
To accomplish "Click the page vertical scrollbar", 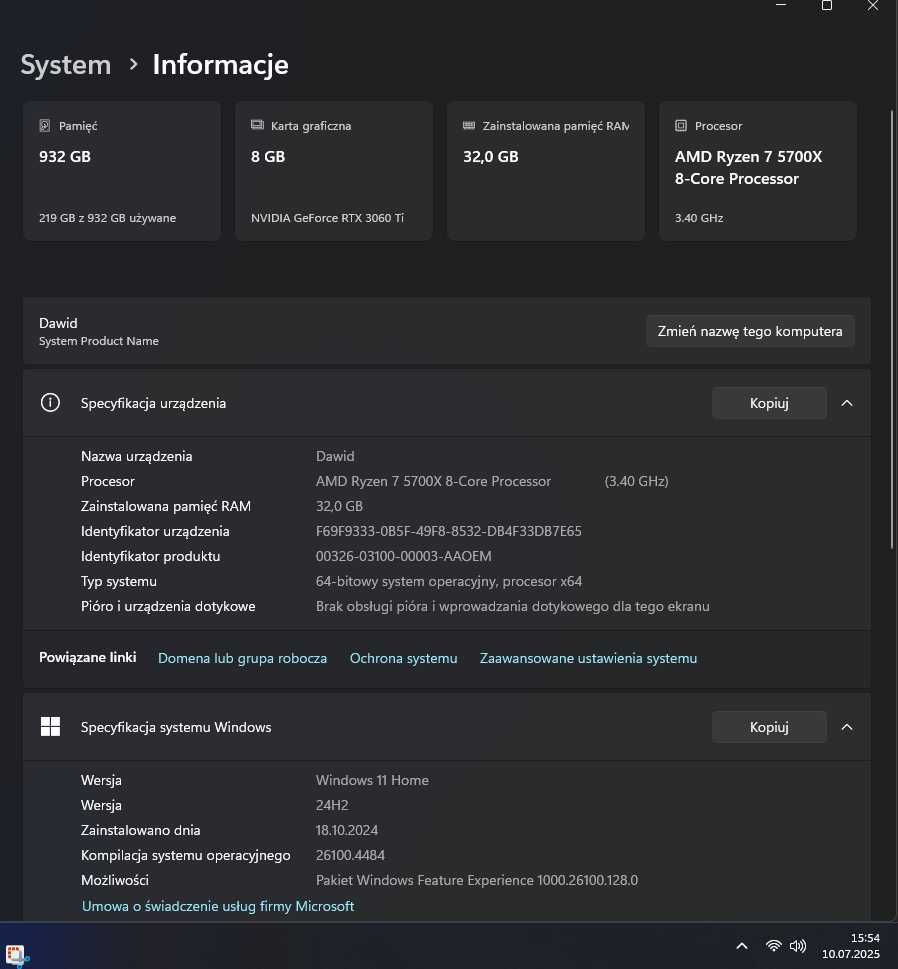I will [x=892, y=329].
